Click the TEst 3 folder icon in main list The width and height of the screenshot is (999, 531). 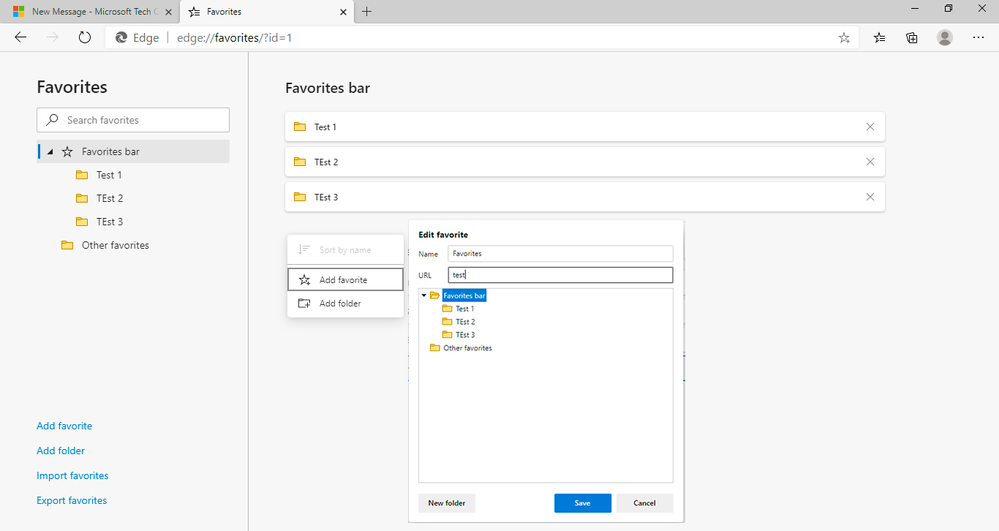tap(300, 197)
